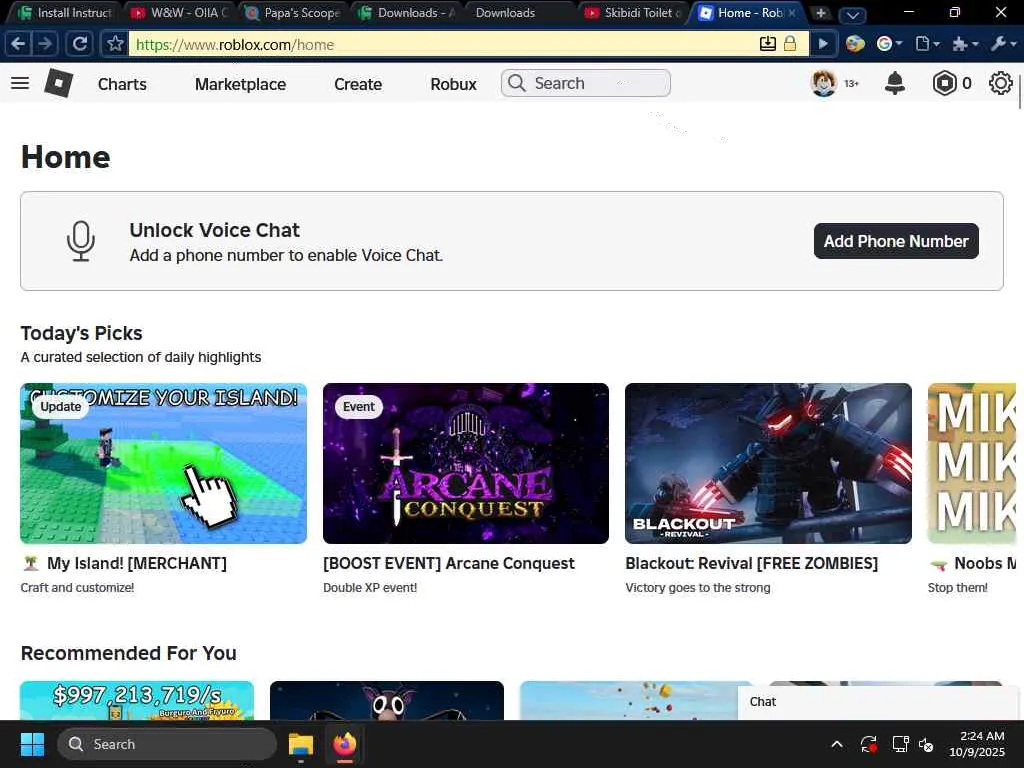Open the Roblox hamburger navigation menu

point(20,83)
